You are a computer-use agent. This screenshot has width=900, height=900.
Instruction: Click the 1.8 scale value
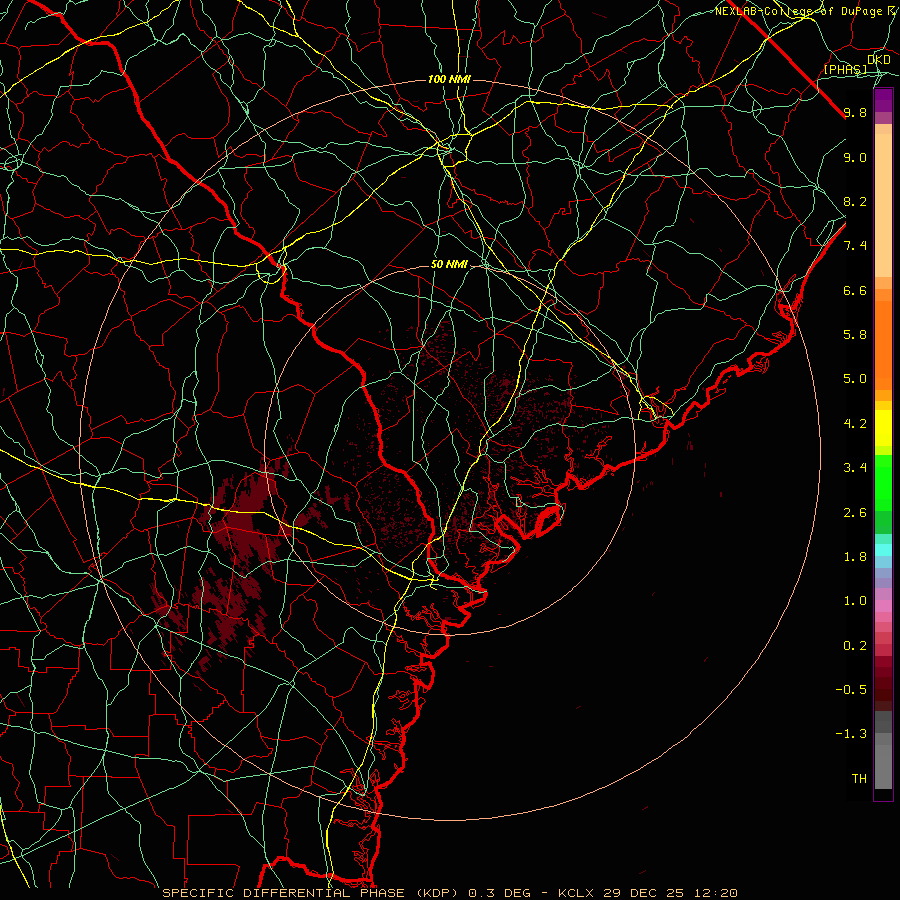855,556
